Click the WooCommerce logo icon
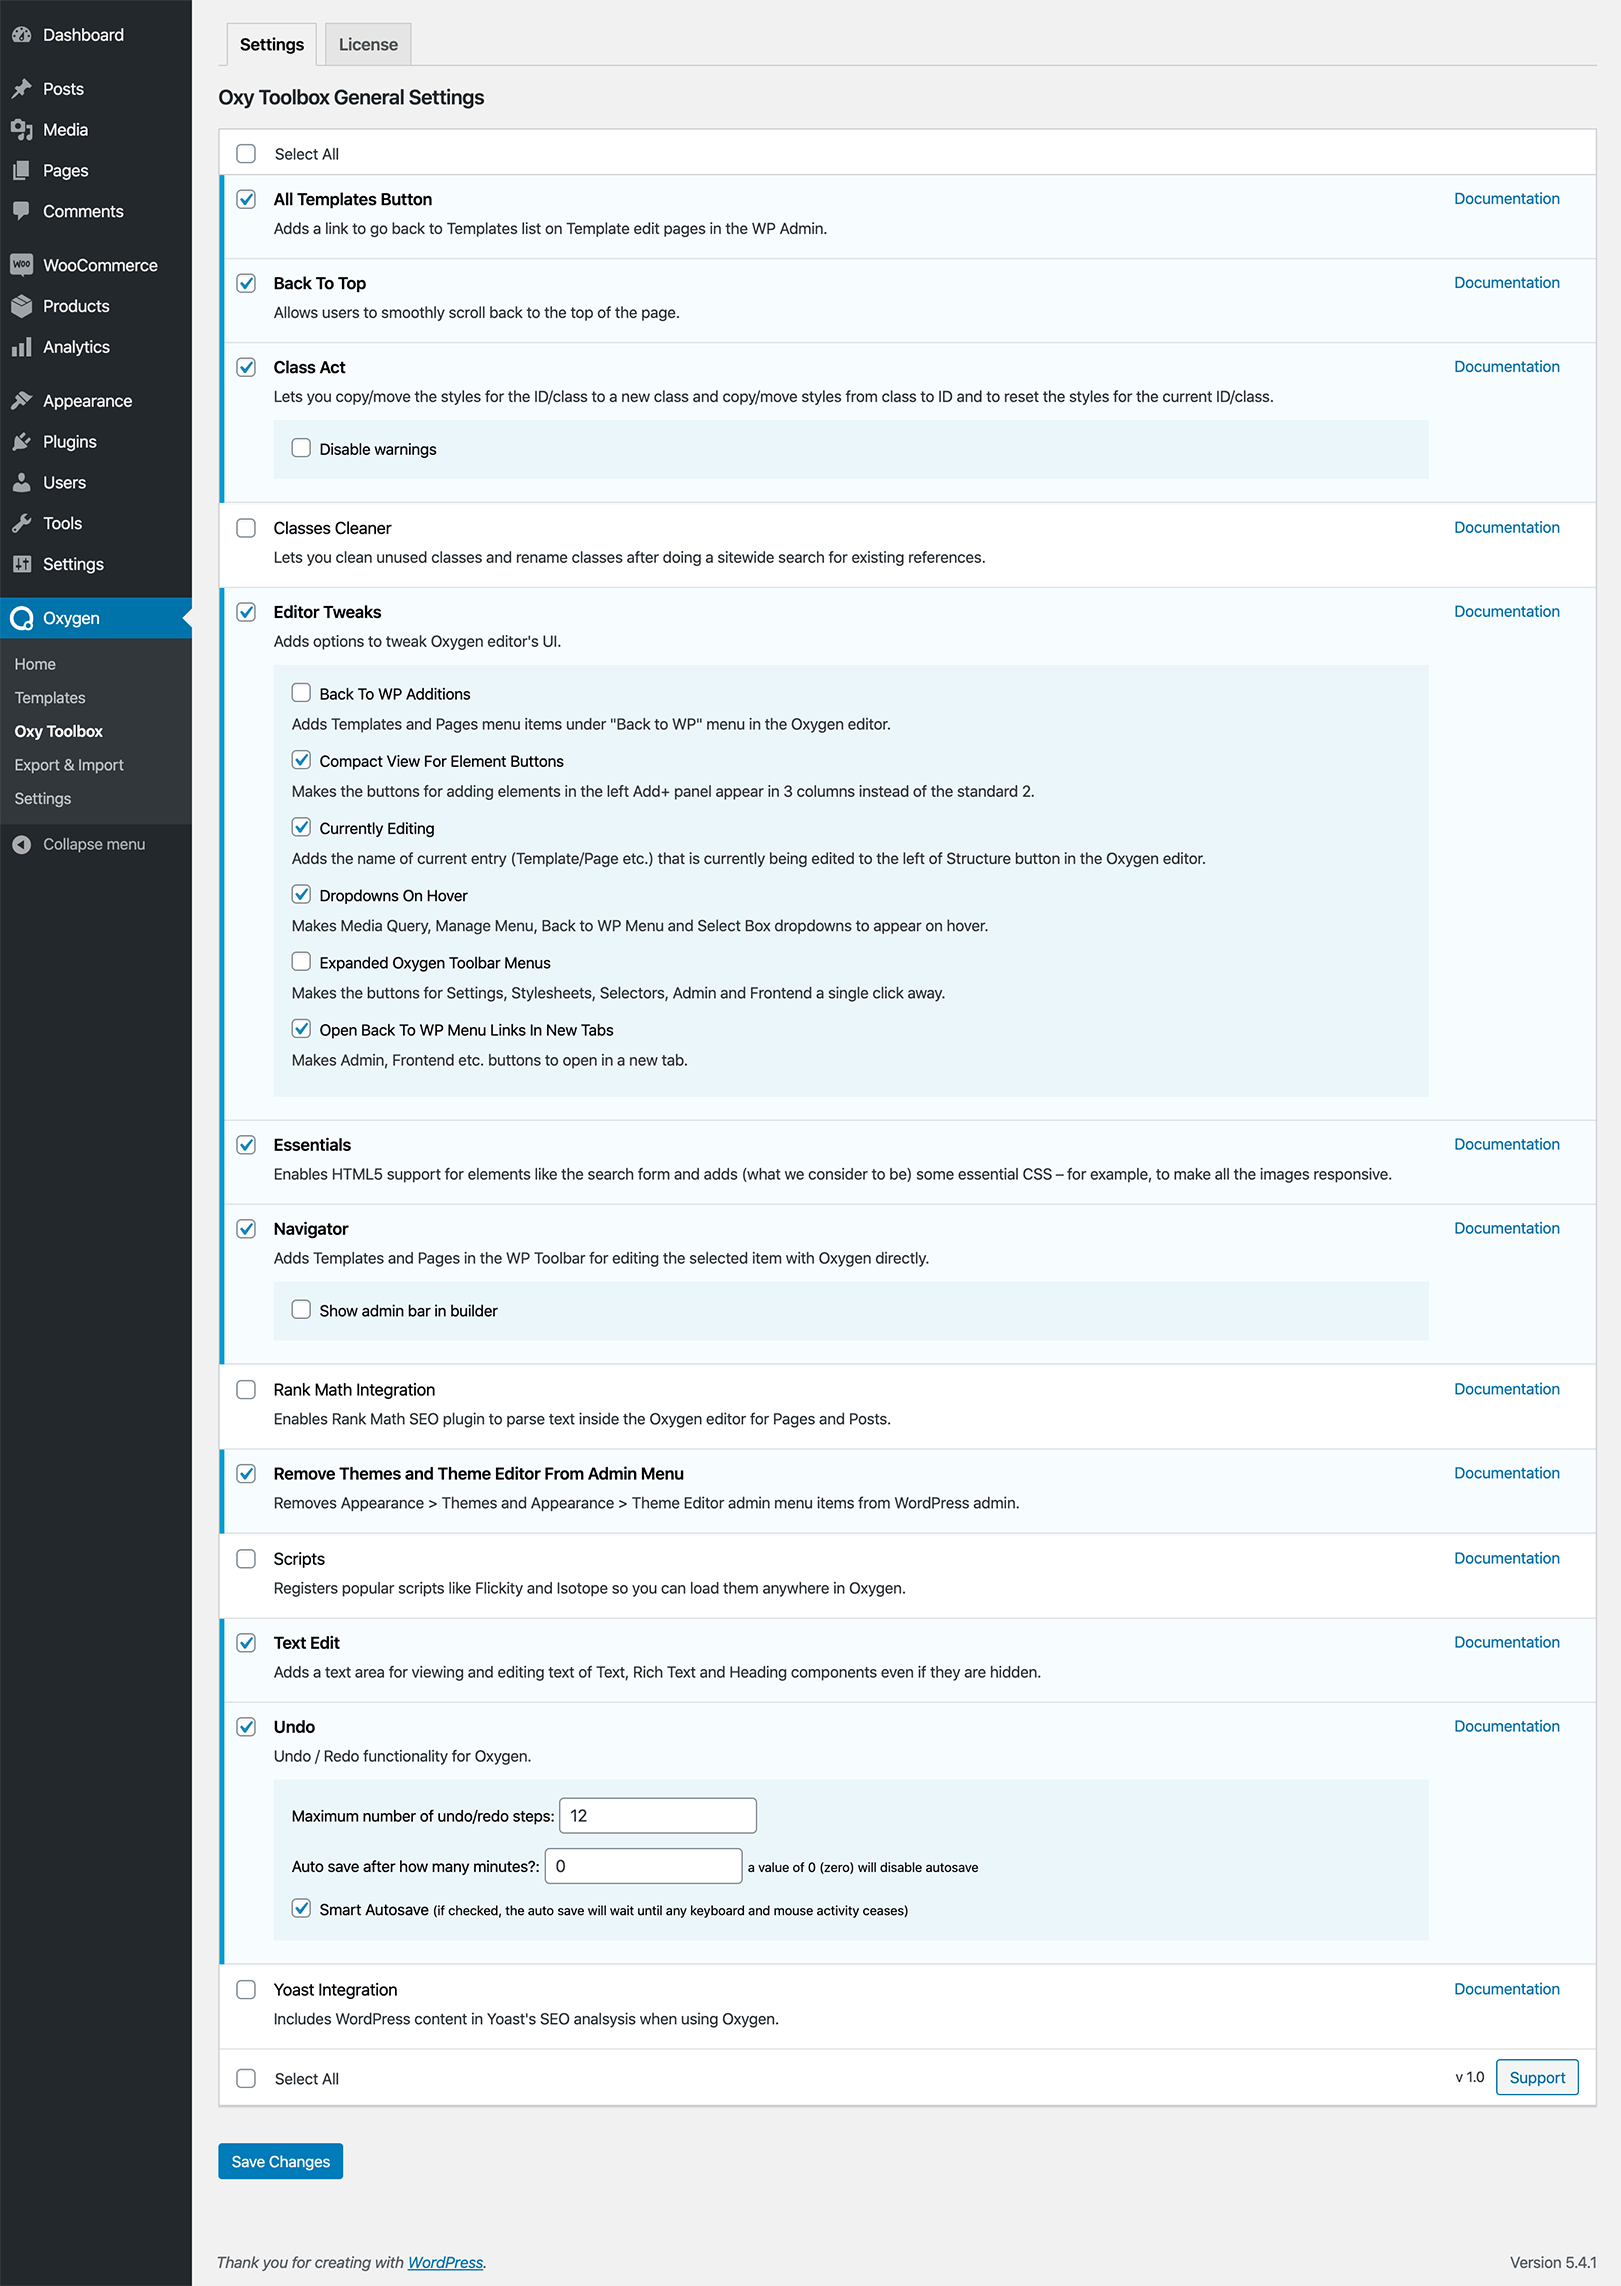This screenshot has width=1621, height=2286. pyautogui.click(x=22, y=265)
